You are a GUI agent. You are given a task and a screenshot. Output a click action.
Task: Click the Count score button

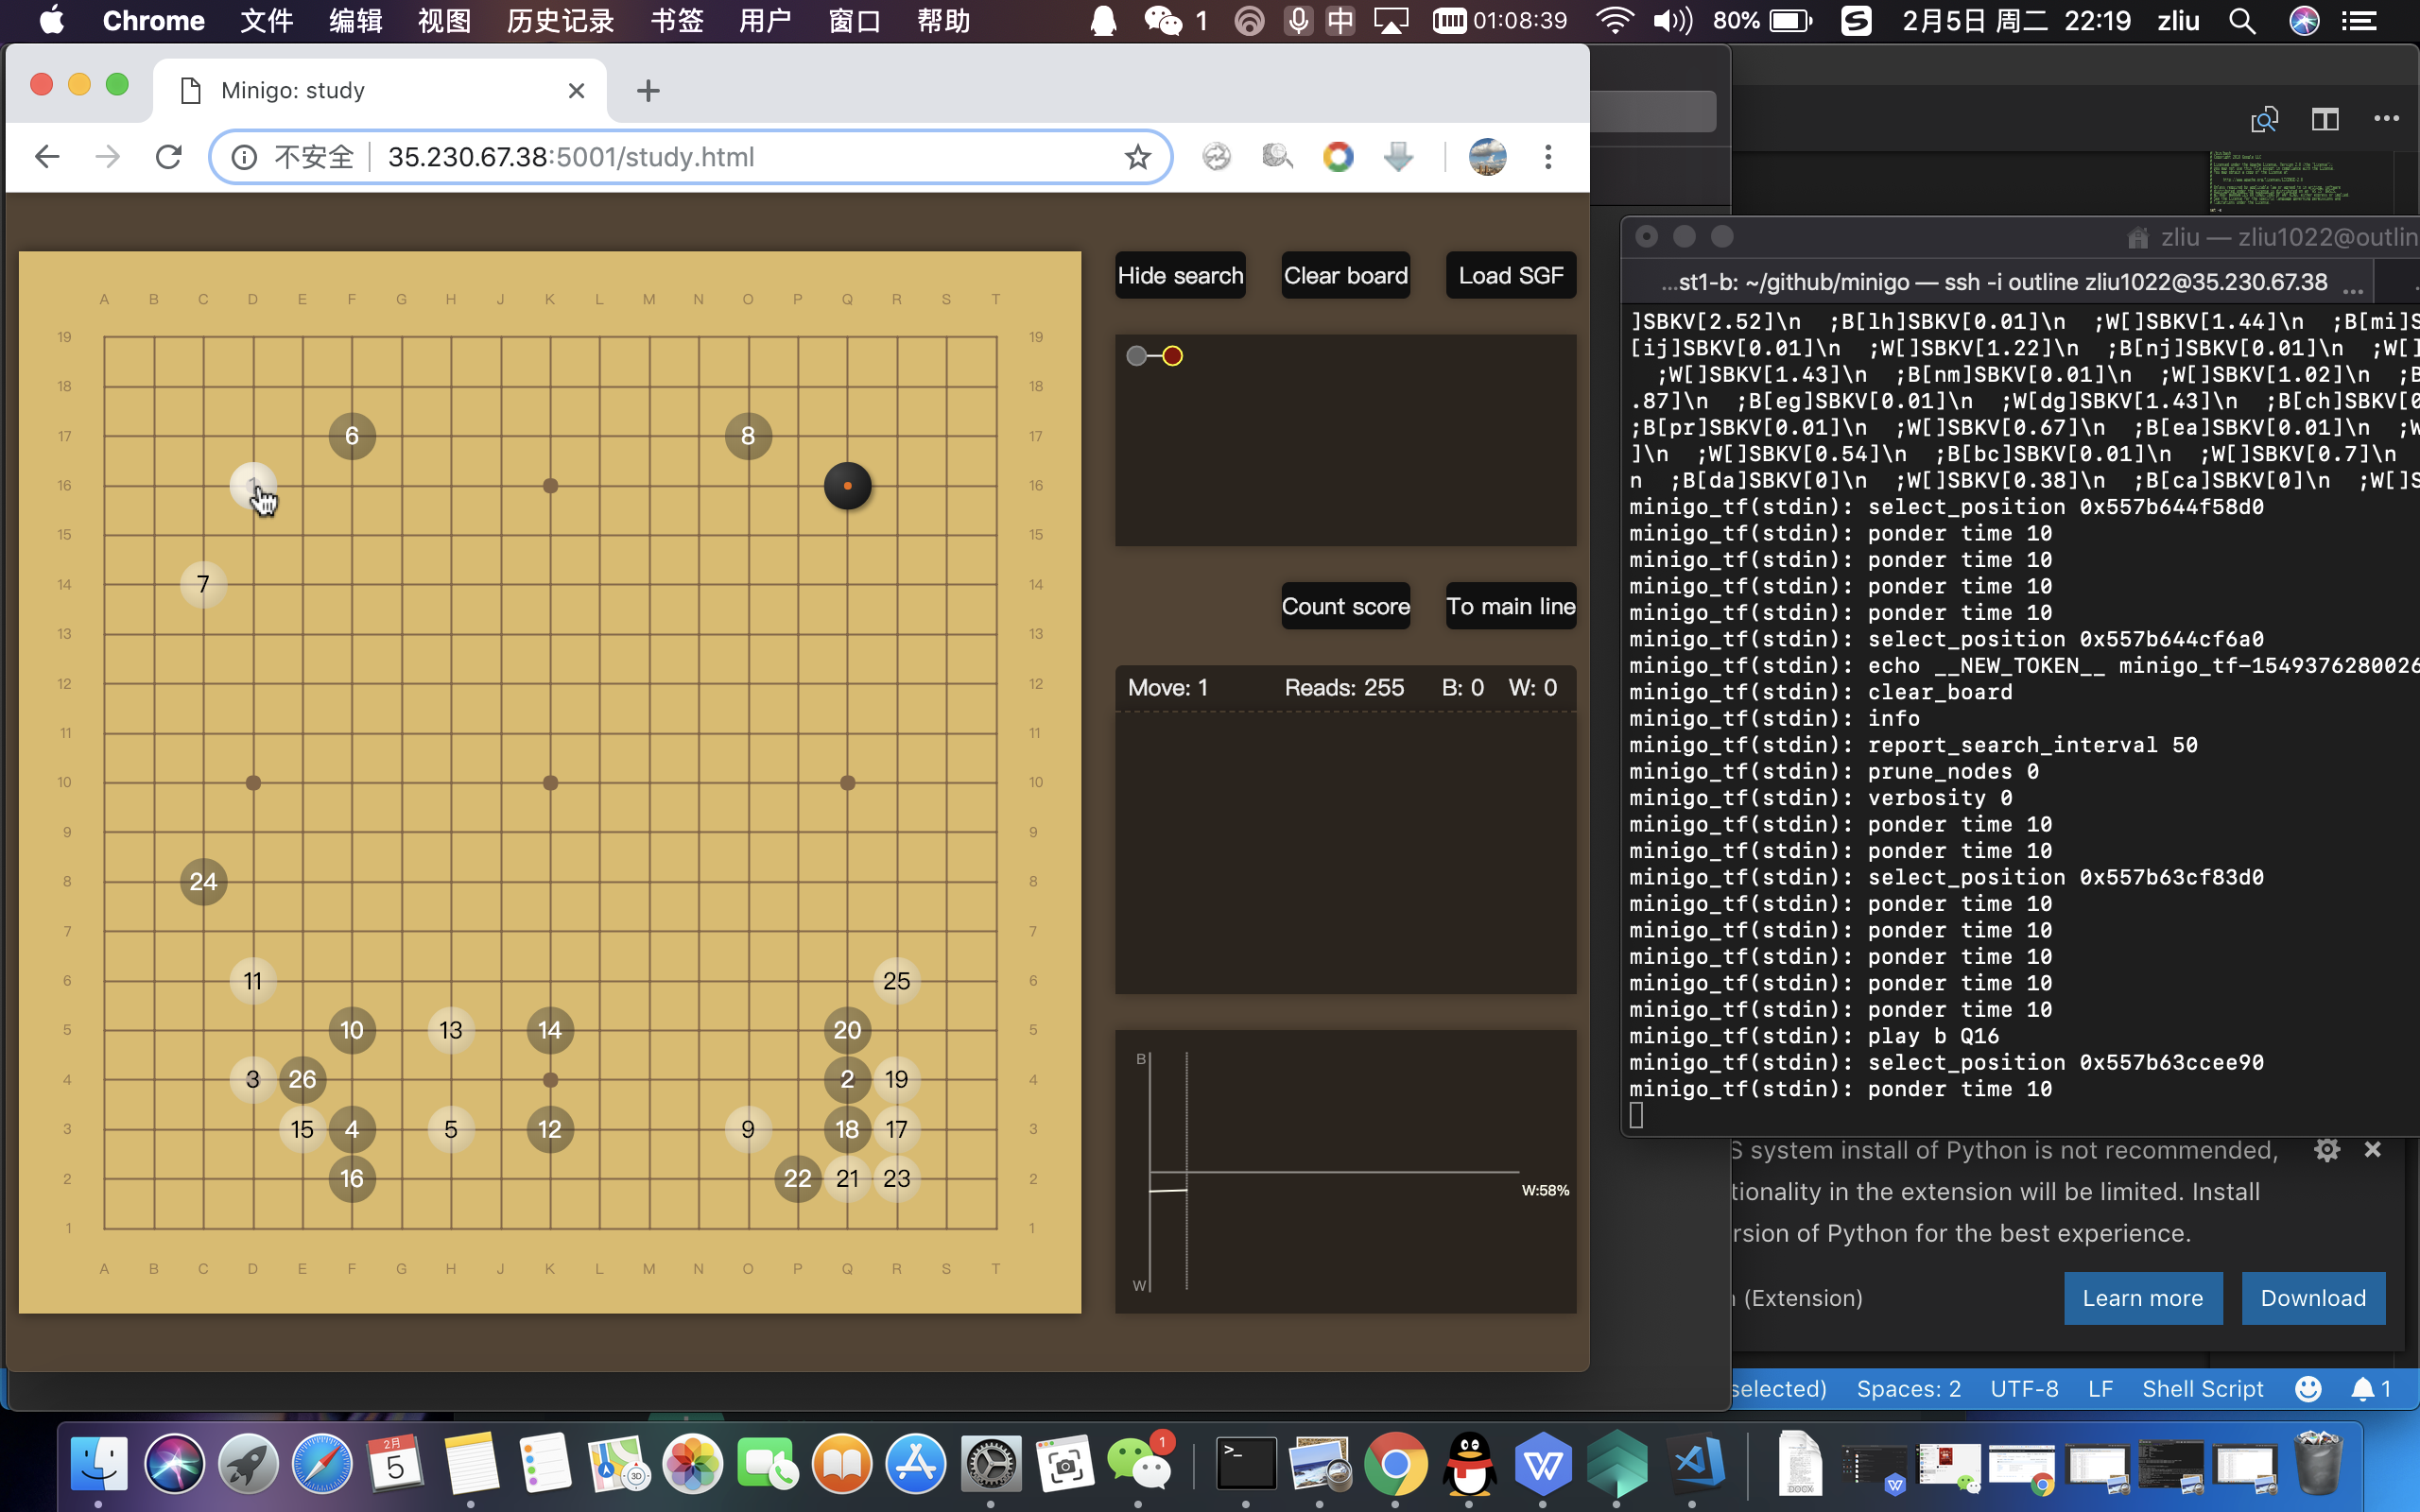coord(1344,605)
